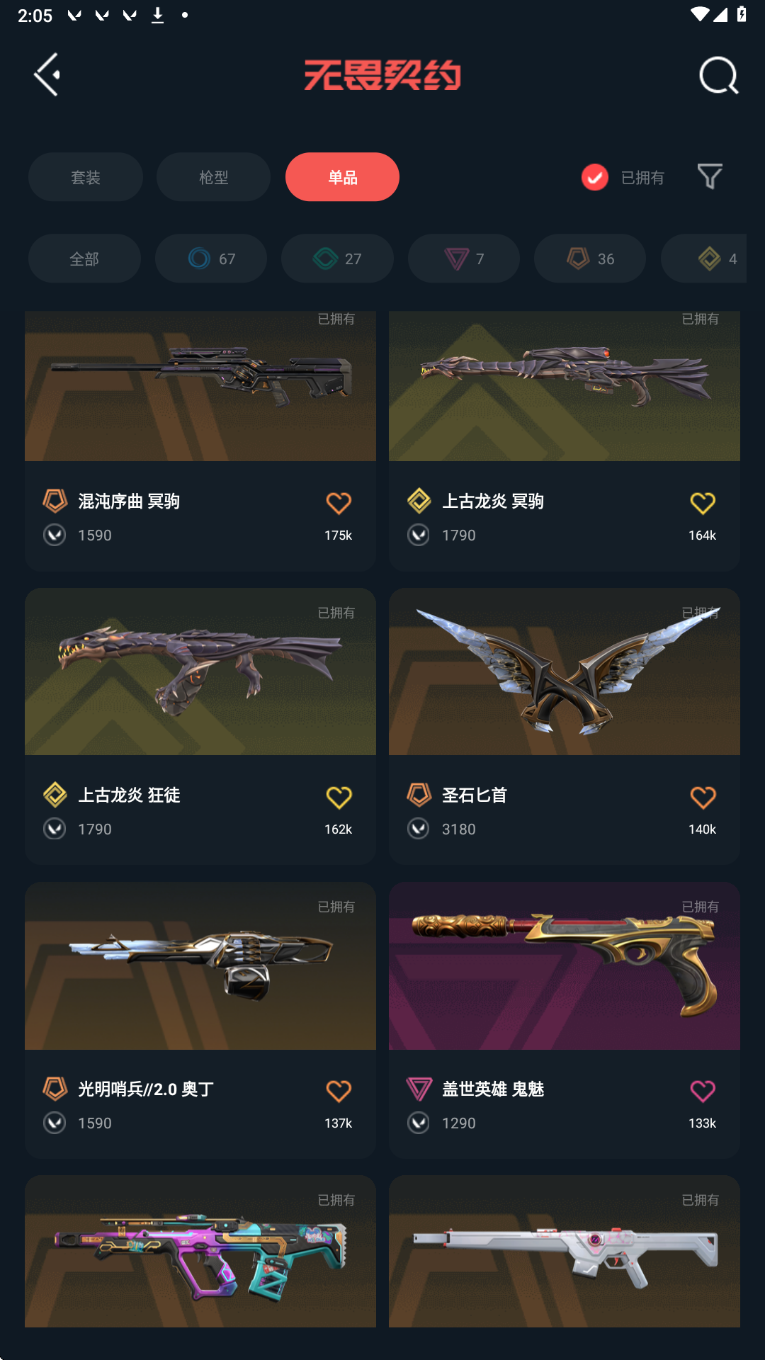Filter by pink triangle tier with 7 items
Screen dimensions: 765x1360
click(464, 259)
